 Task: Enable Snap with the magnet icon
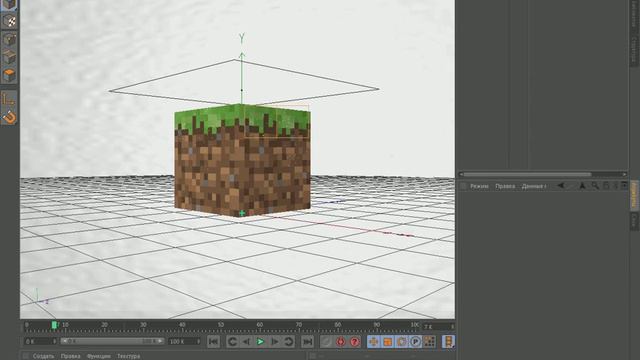9,117
